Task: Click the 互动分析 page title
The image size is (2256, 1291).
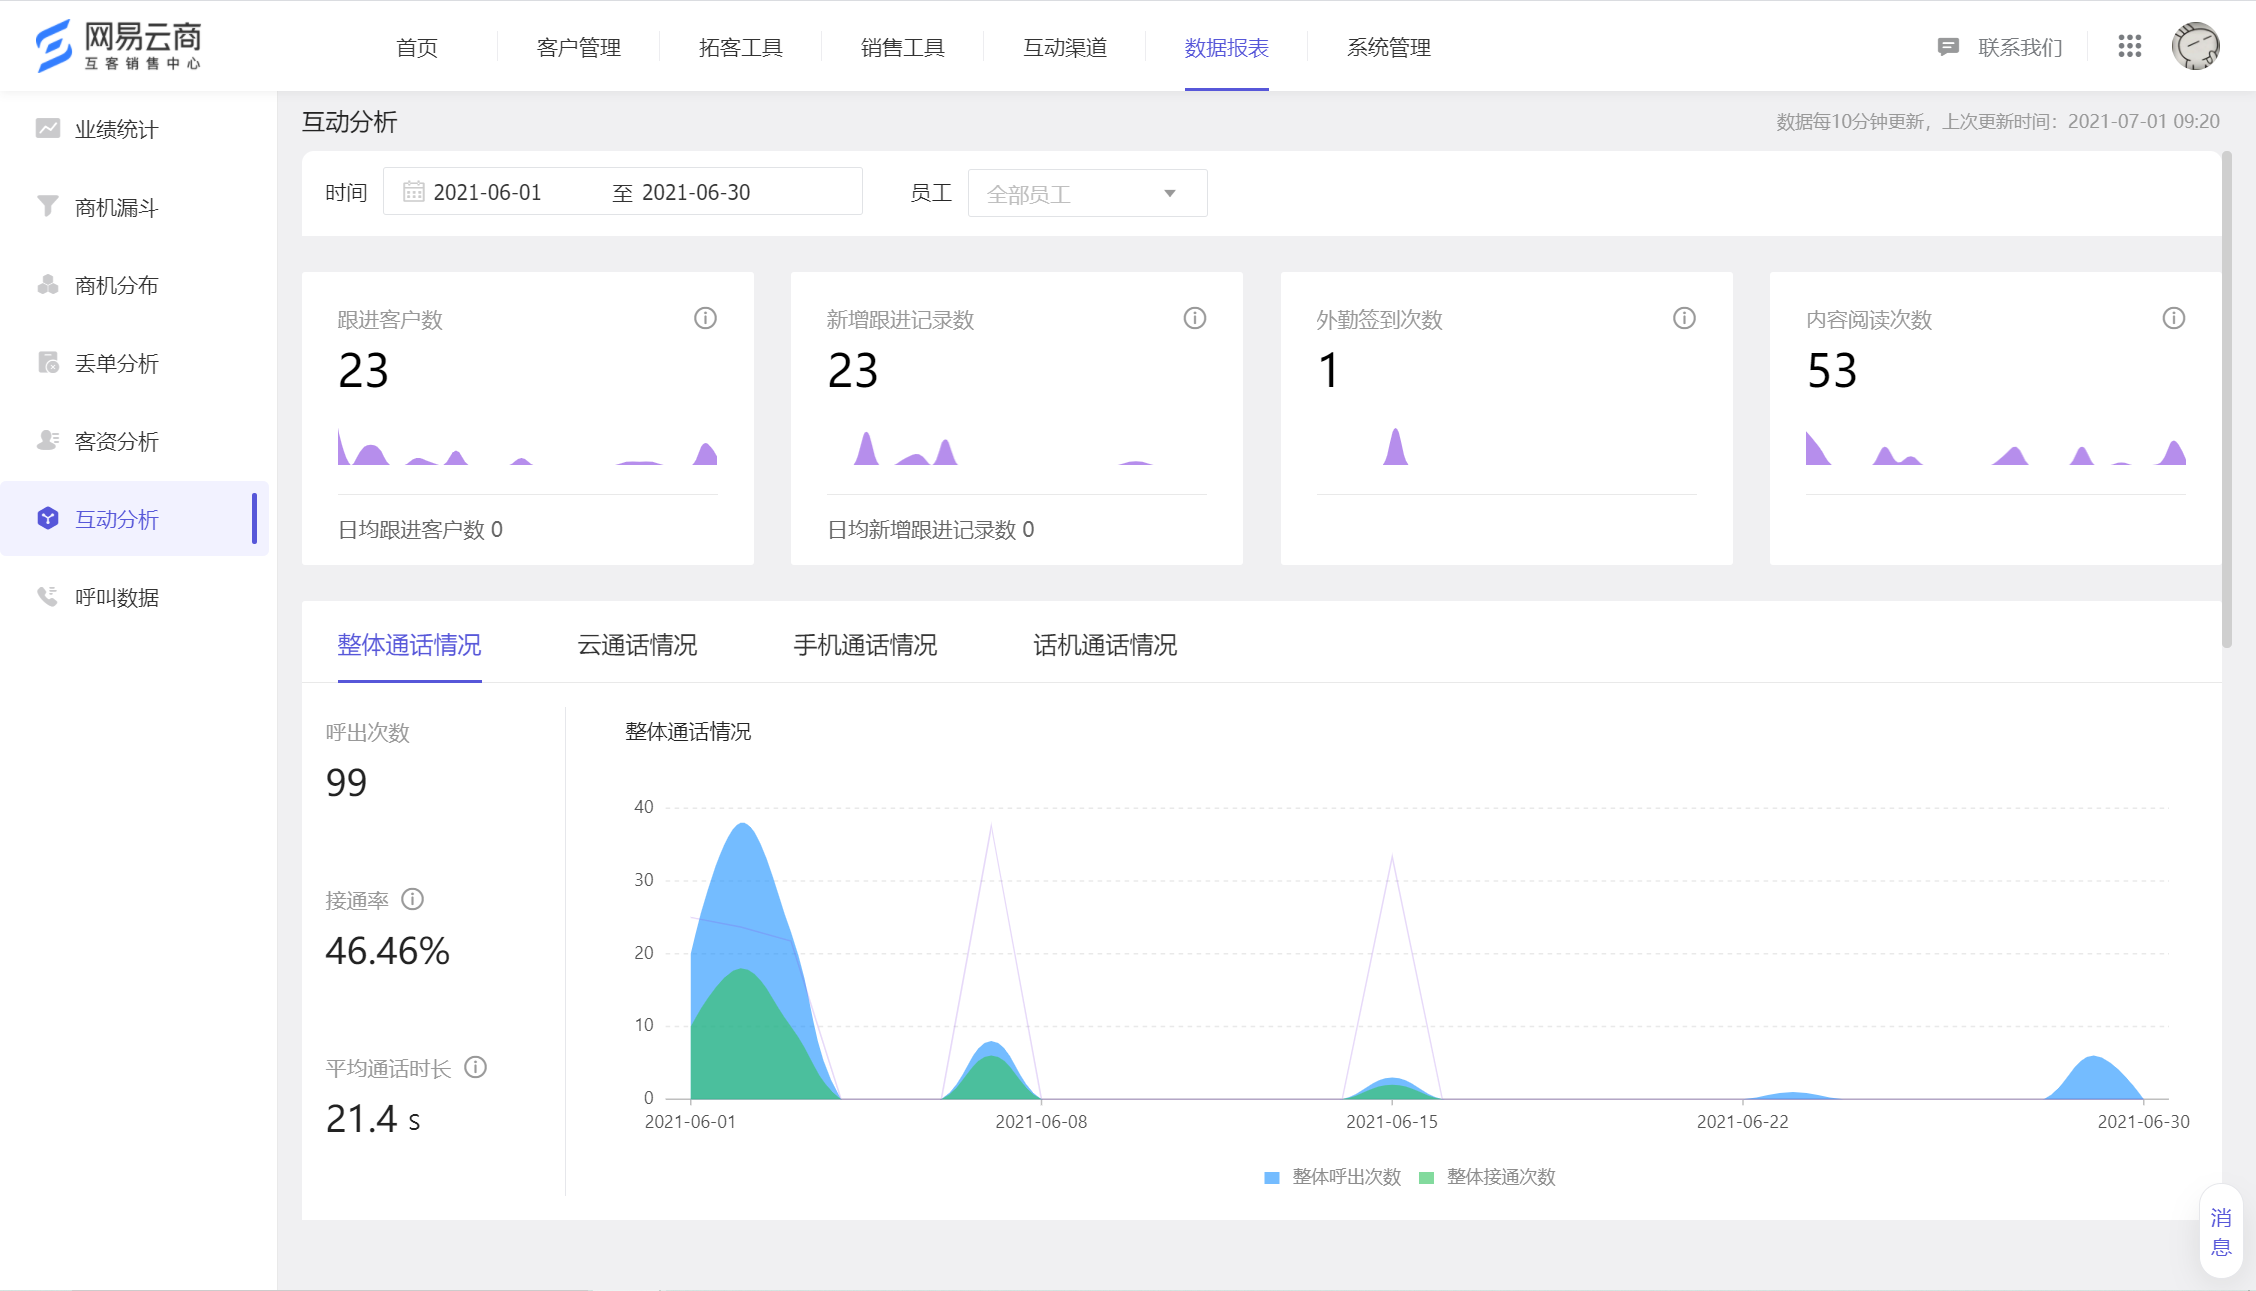Action: (x=350, y=122)
